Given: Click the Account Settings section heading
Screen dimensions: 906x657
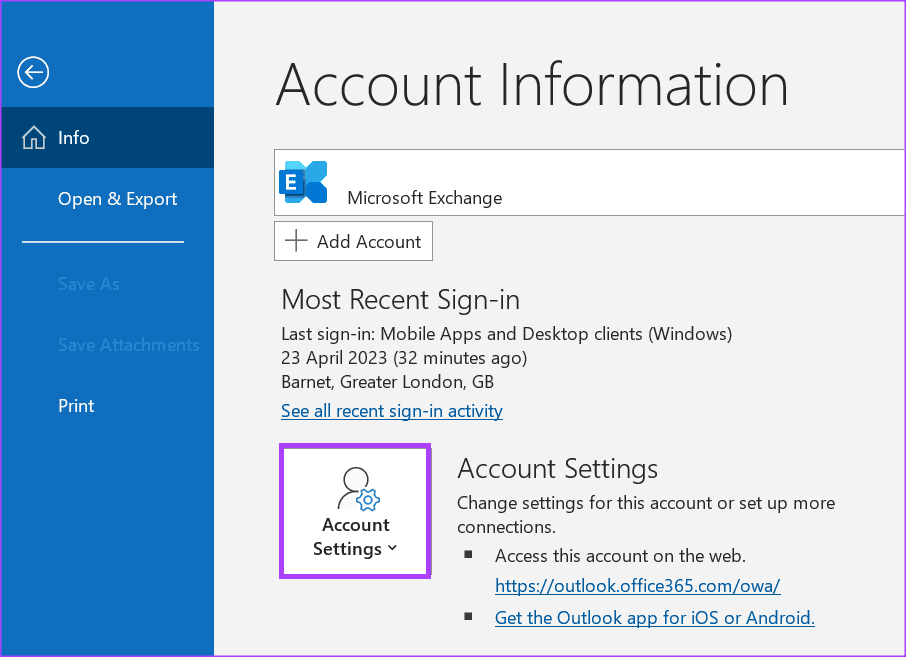Looking at the screenshot, I should [x=557, y=468].
